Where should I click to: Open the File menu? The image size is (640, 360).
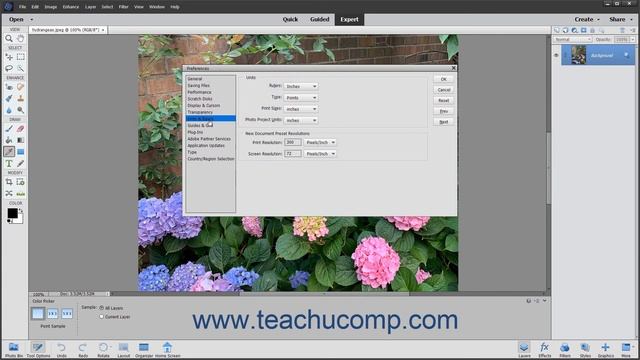(x=22, y=7)
